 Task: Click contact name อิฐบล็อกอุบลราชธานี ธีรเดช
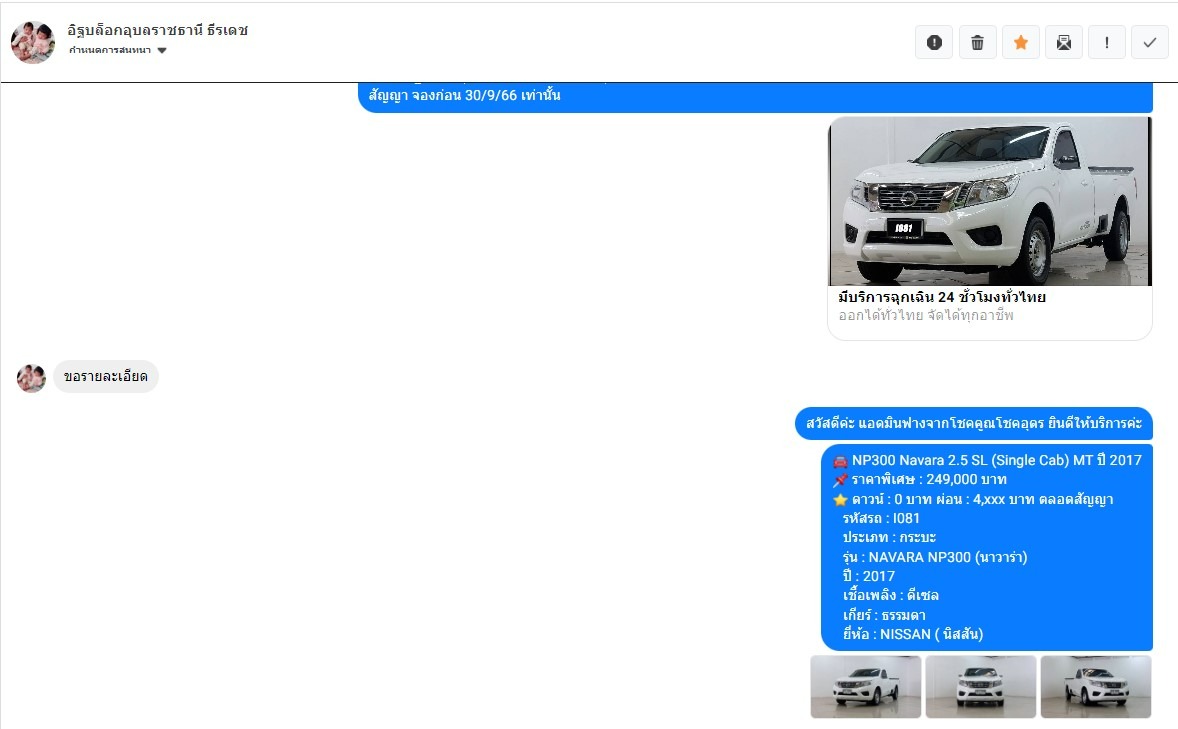158,30
